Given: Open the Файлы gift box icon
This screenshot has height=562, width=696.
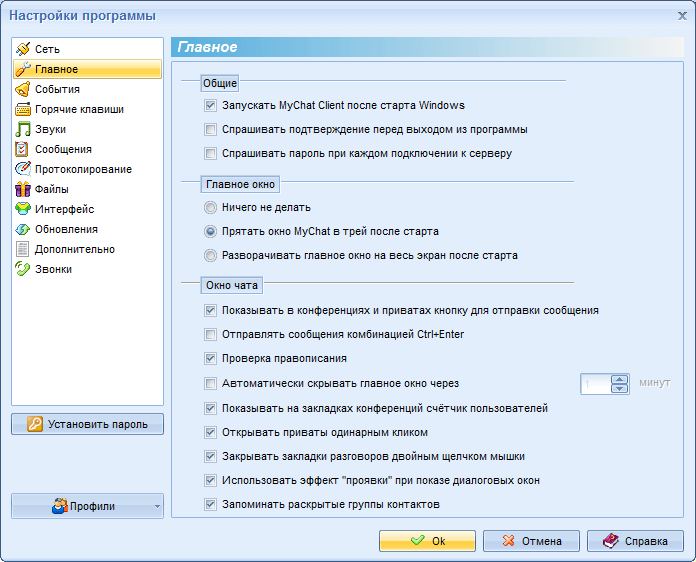Looking at the screenshot, I should pyautogui.click(x=23, y=189).
